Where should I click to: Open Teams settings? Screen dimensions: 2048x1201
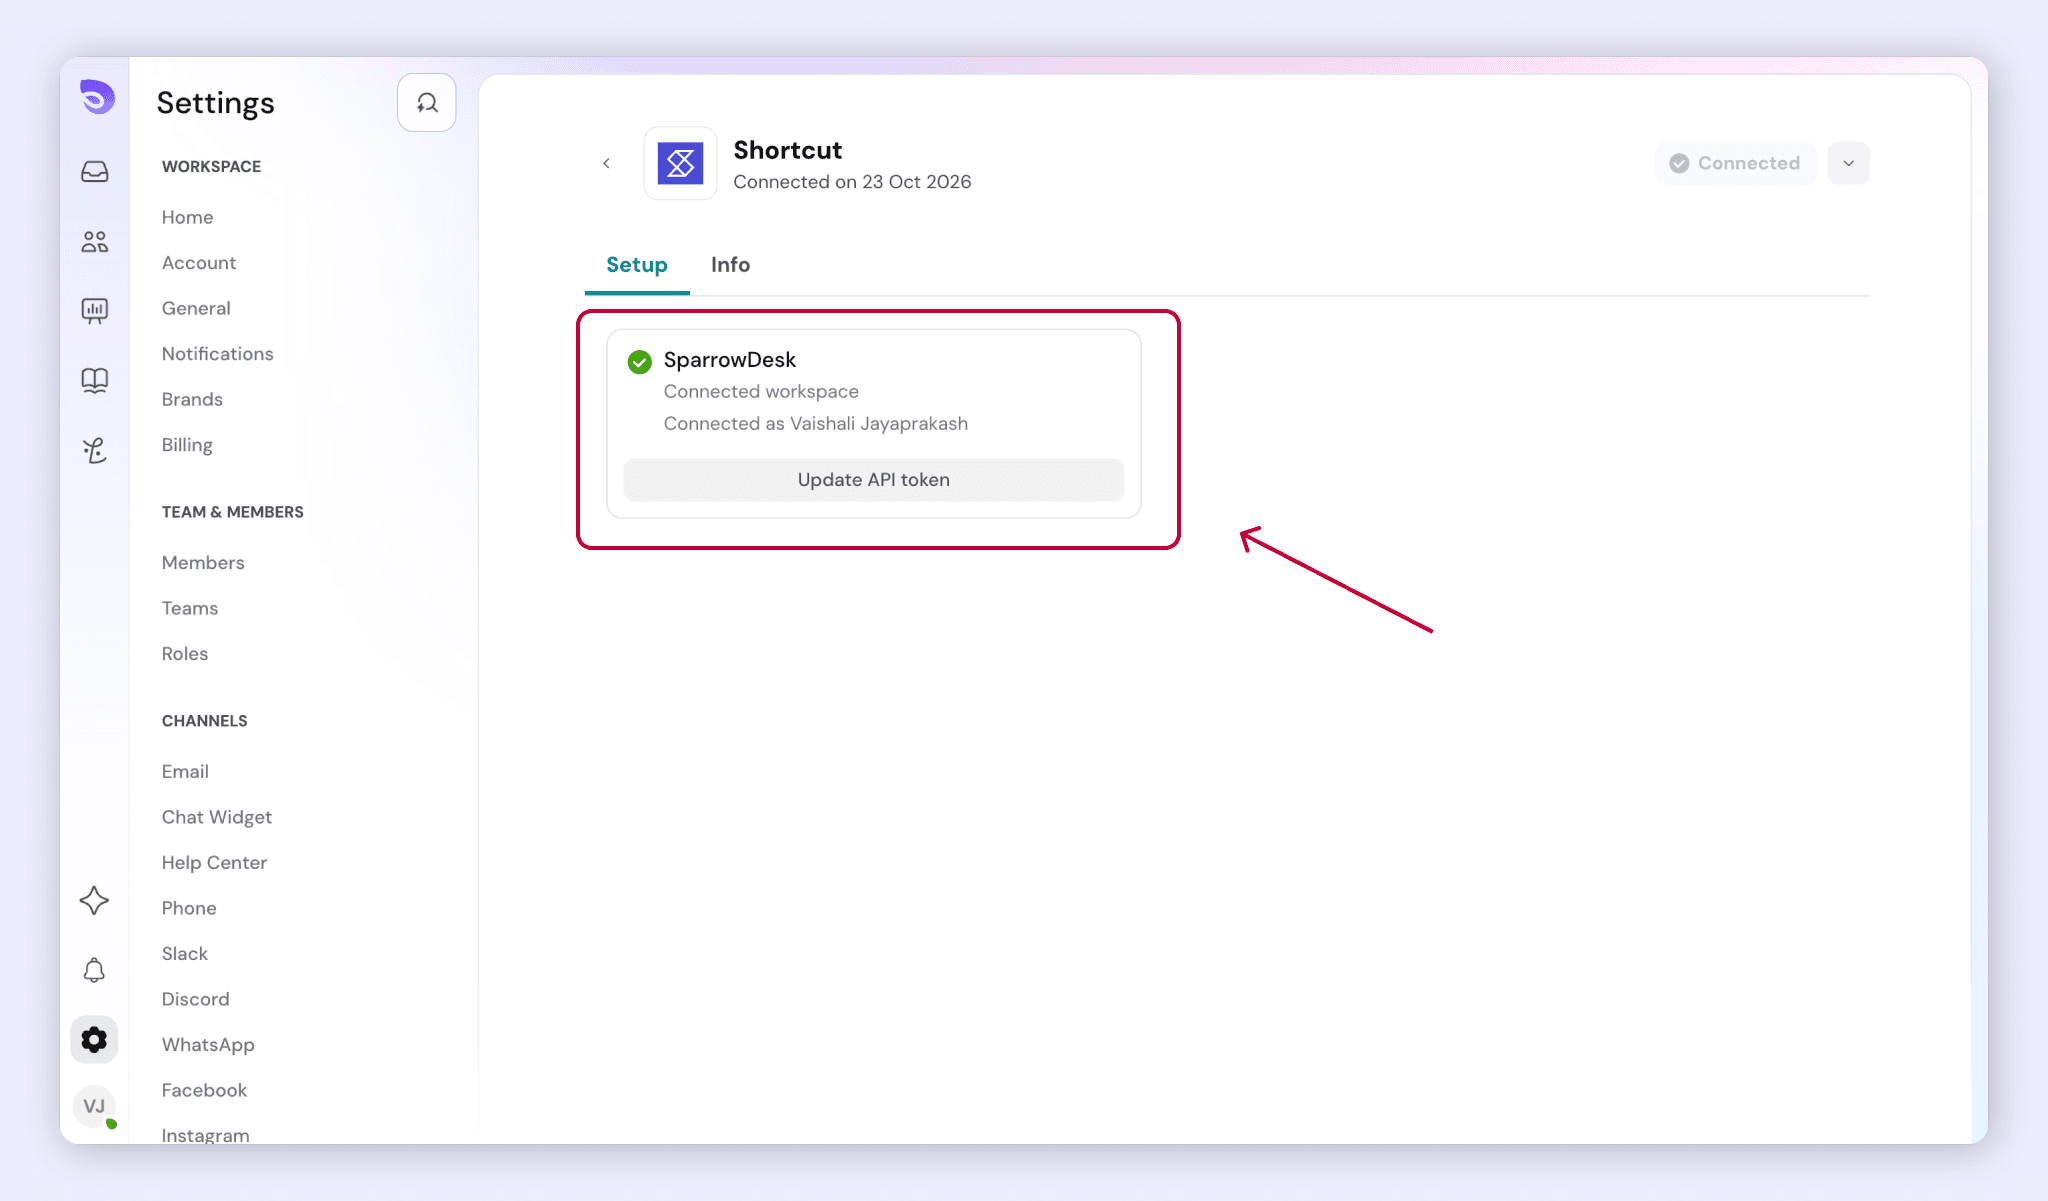pos(190,608)
